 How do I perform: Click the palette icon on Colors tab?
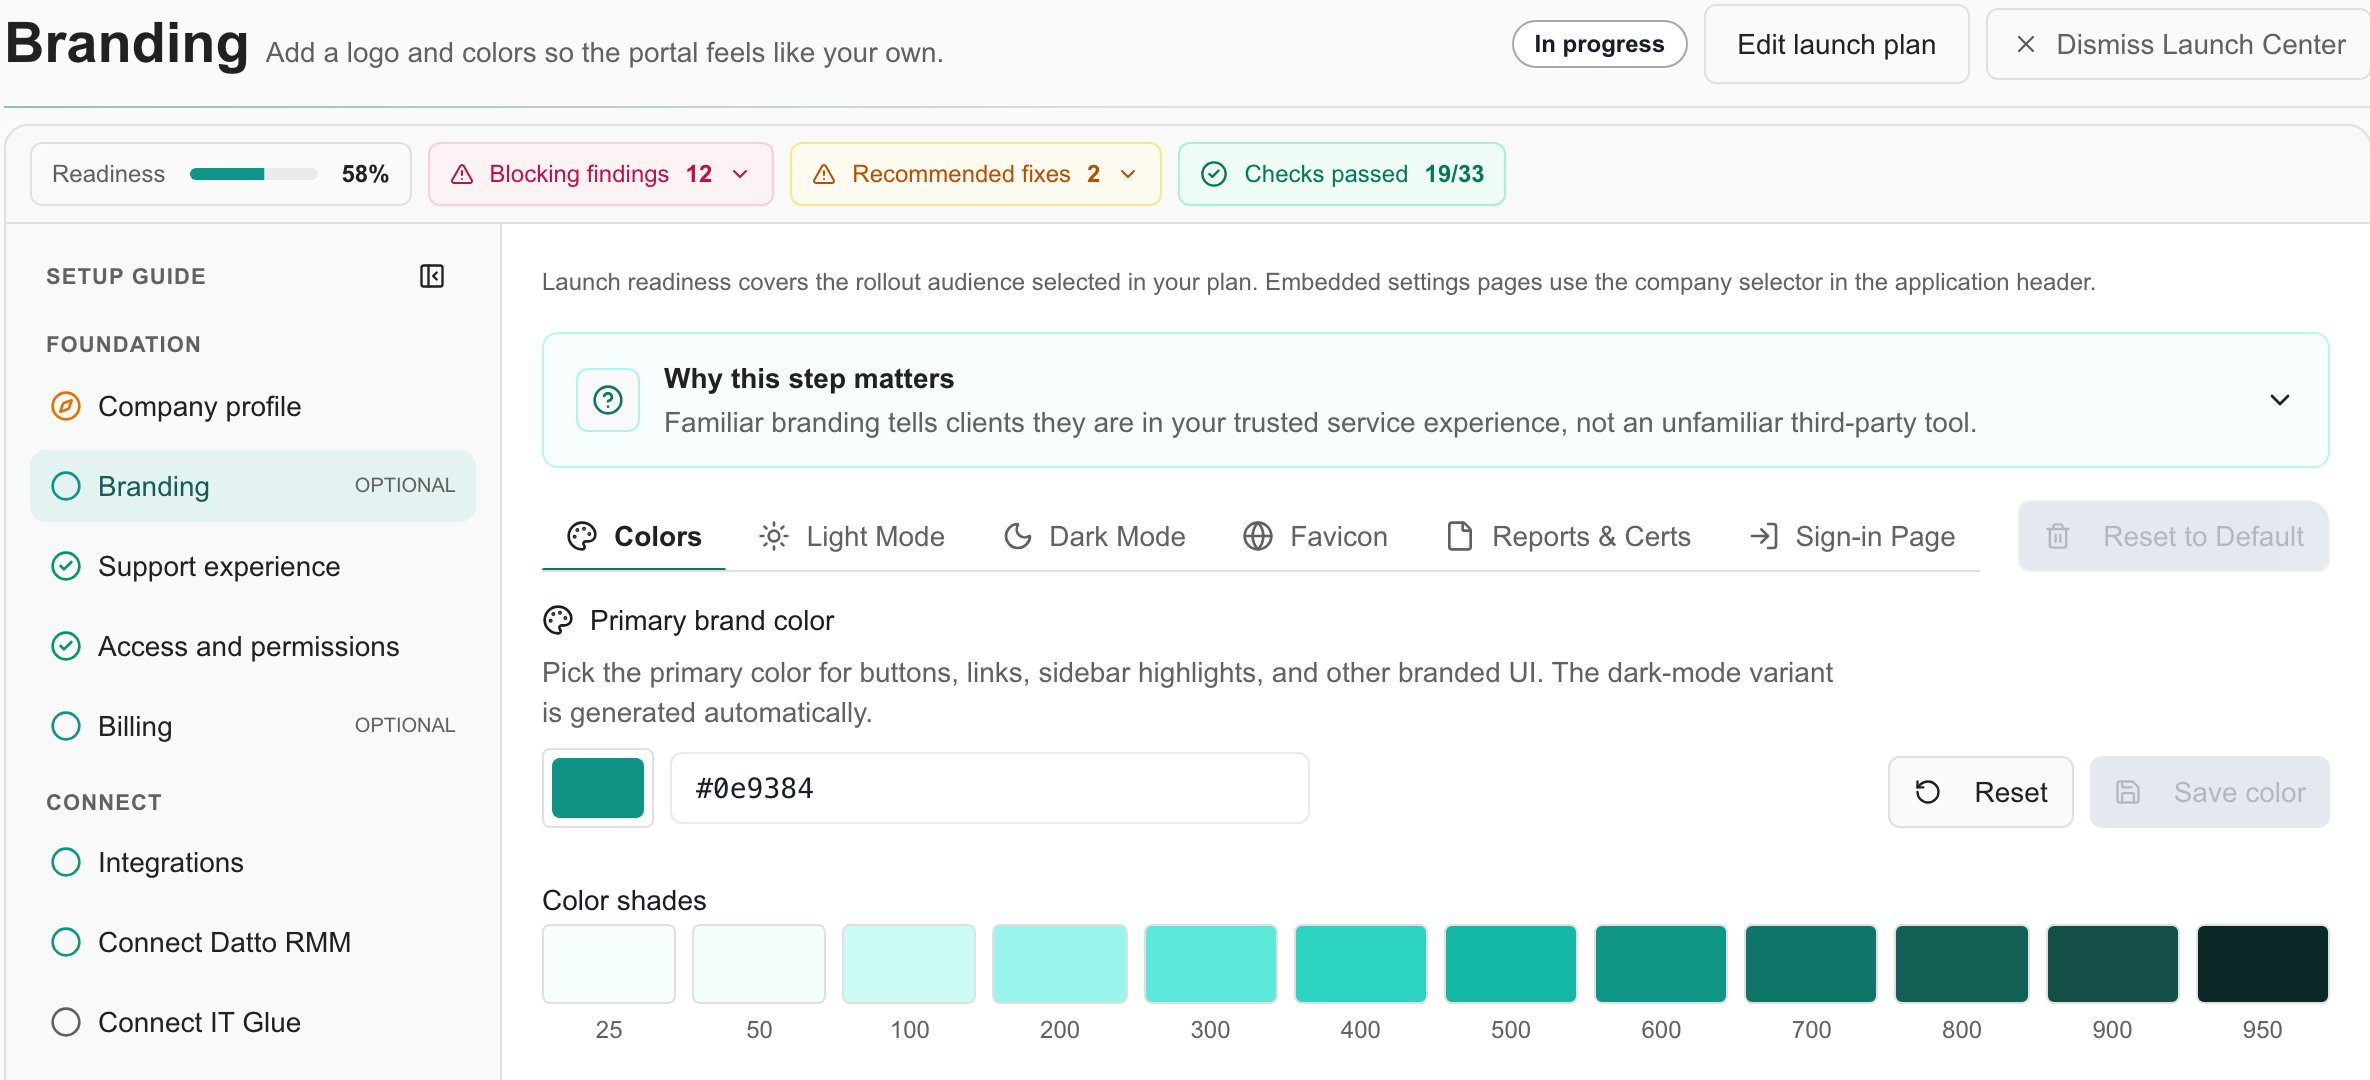tap(582, 537)
